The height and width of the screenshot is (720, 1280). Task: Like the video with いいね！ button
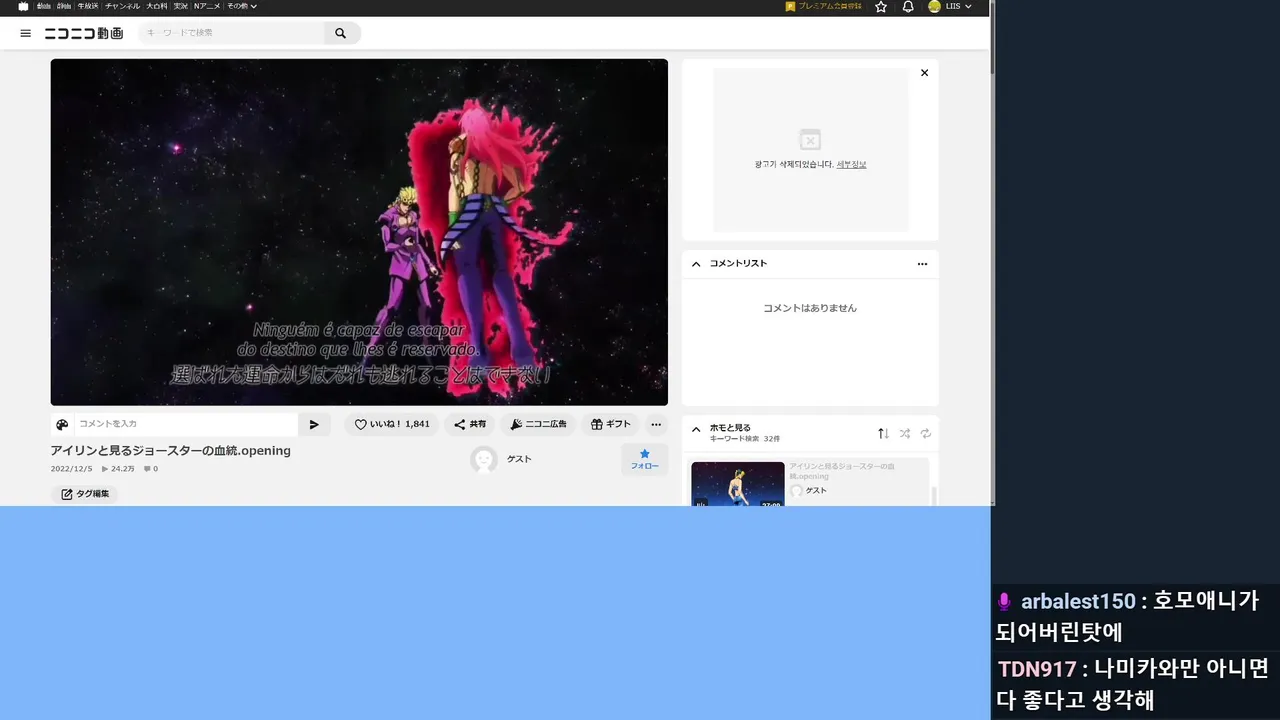[392, 424]
